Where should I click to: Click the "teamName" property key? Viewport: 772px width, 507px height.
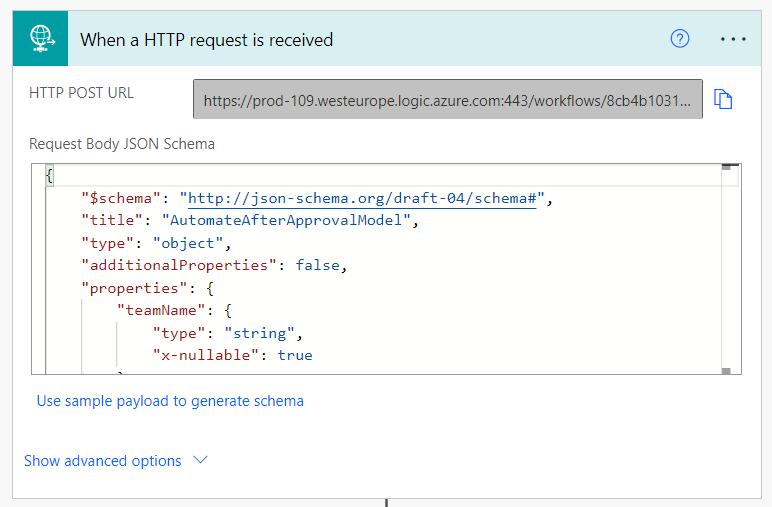[161, 310]
